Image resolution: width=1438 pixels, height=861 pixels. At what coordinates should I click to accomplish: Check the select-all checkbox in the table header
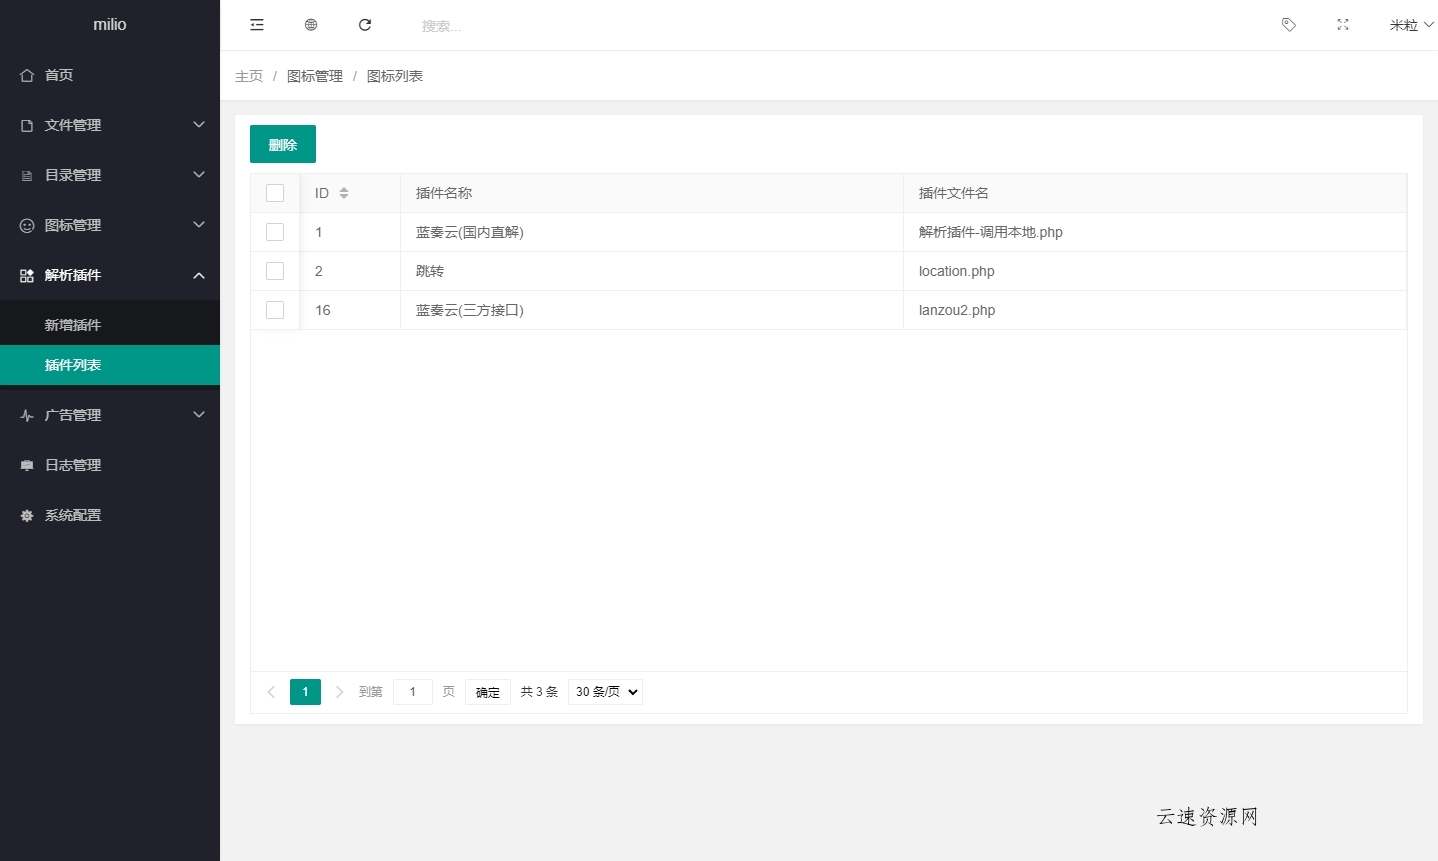(275, 193)
